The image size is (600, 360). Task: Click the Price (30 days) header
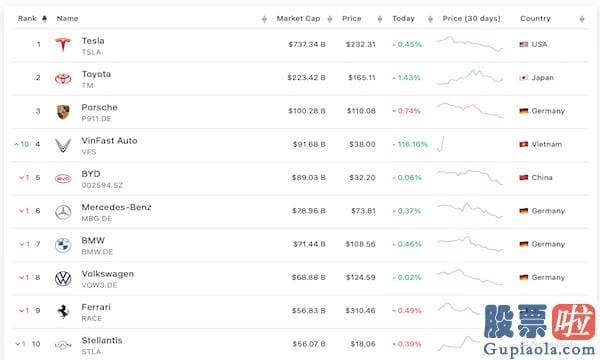pyautogui.click(x=471, y=18)
